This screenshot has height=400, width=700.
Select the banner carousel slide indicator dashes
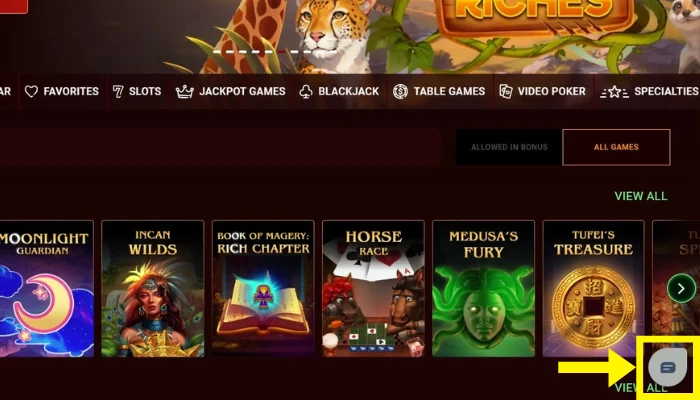tap(274, 52)
